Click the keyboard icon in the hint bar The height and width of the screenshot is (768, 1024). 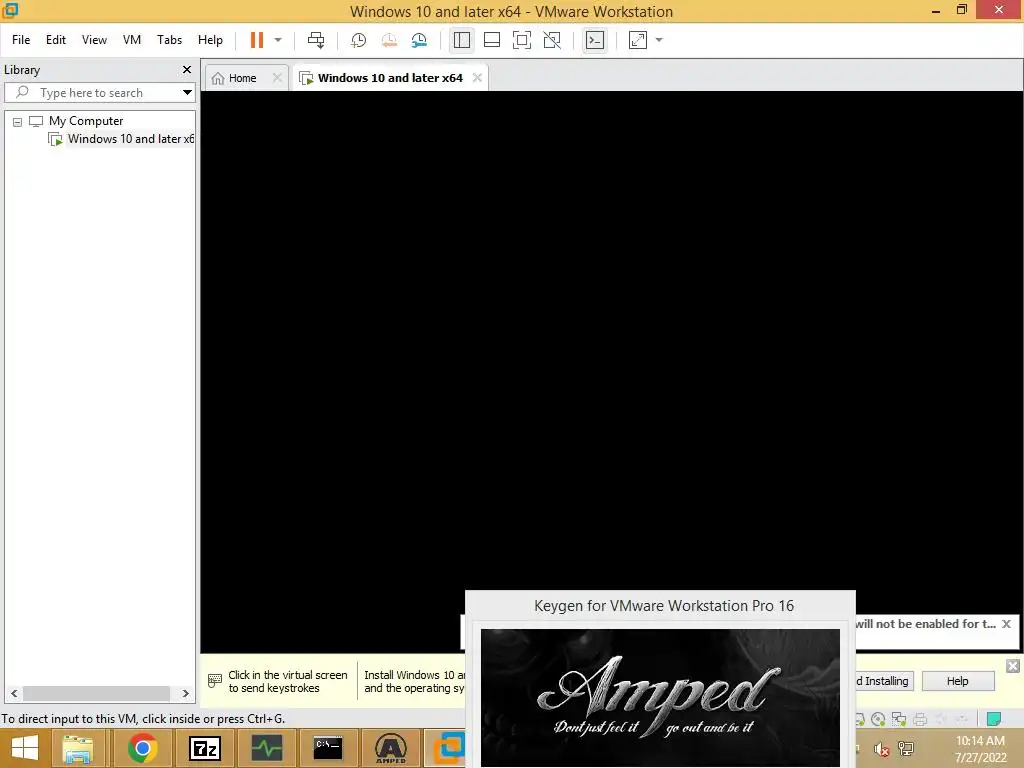point(214,680)
